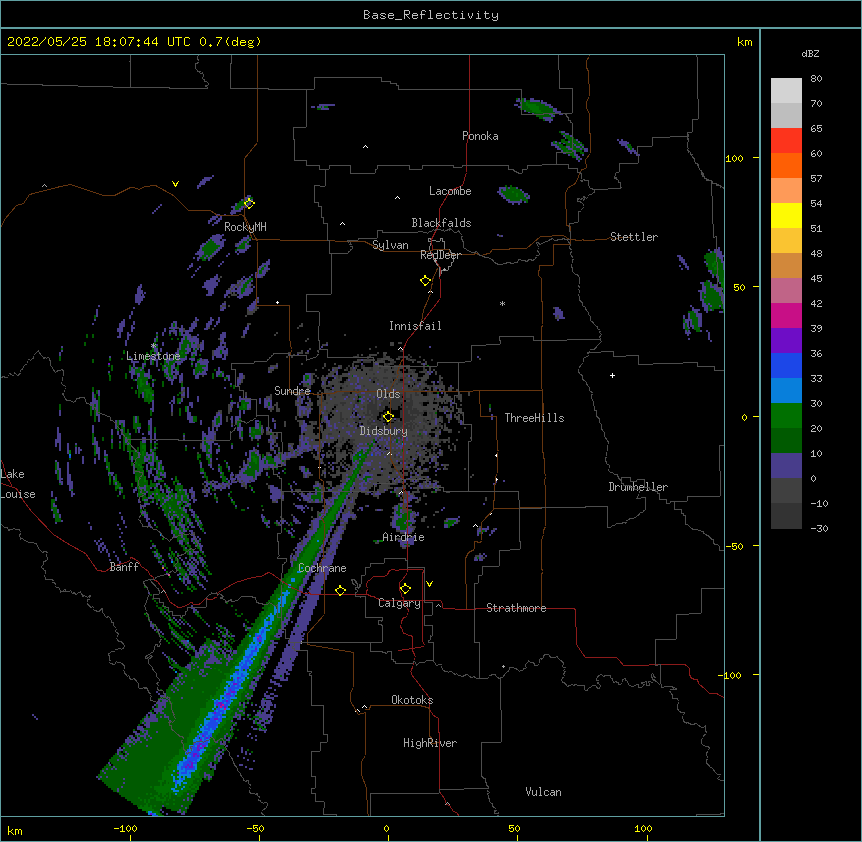Click the RedDeer city label
862x842 pixels.
point(440,255)
